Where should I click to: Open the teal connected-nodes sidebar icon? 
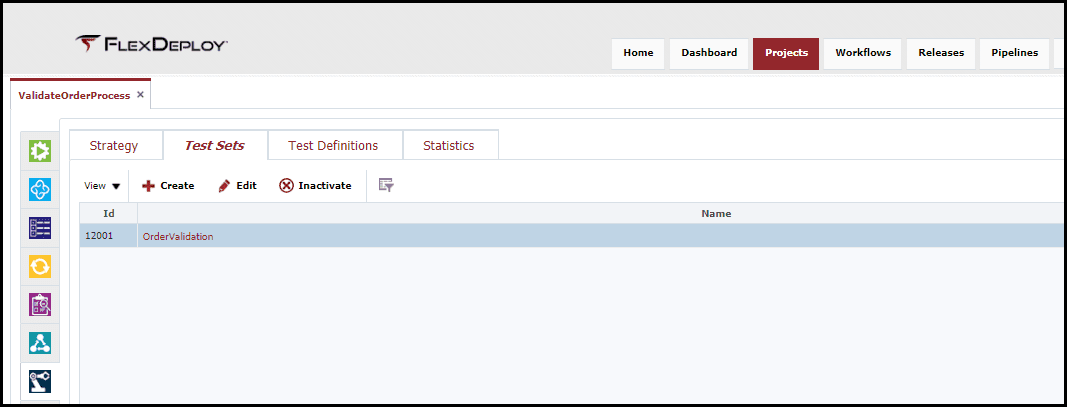[x=40, y=342]
